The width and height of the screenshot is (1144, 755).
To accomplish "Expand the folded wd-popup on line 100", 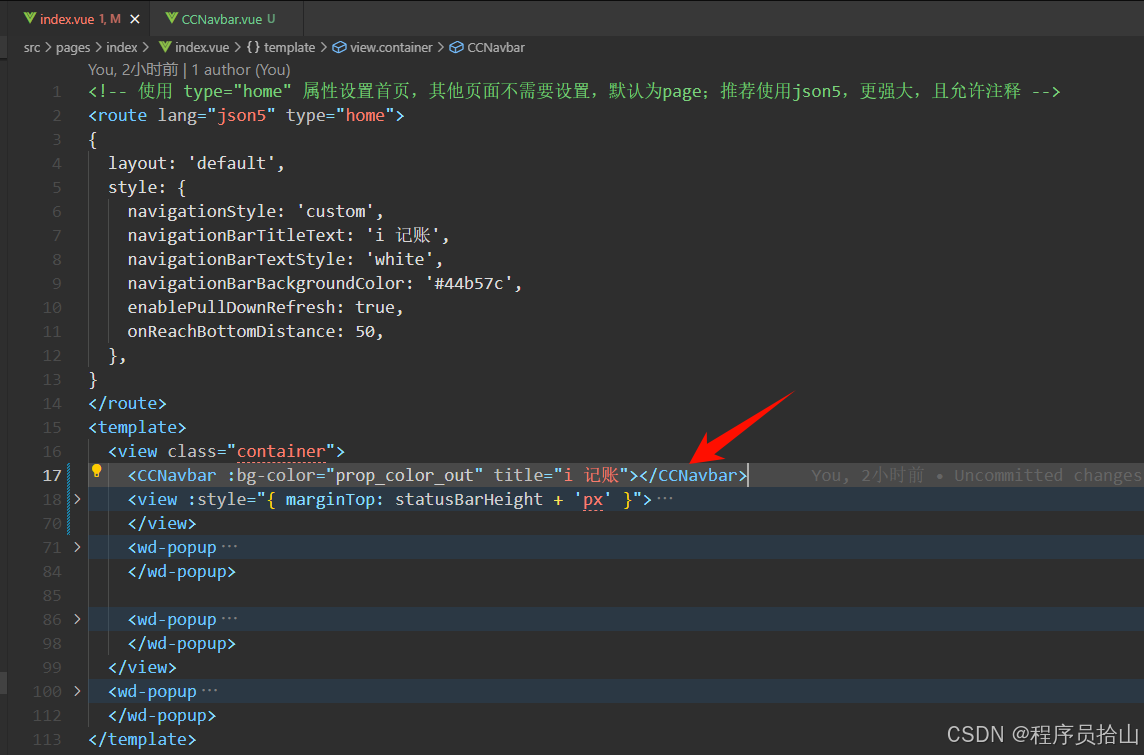I will [x=77, y=691].
